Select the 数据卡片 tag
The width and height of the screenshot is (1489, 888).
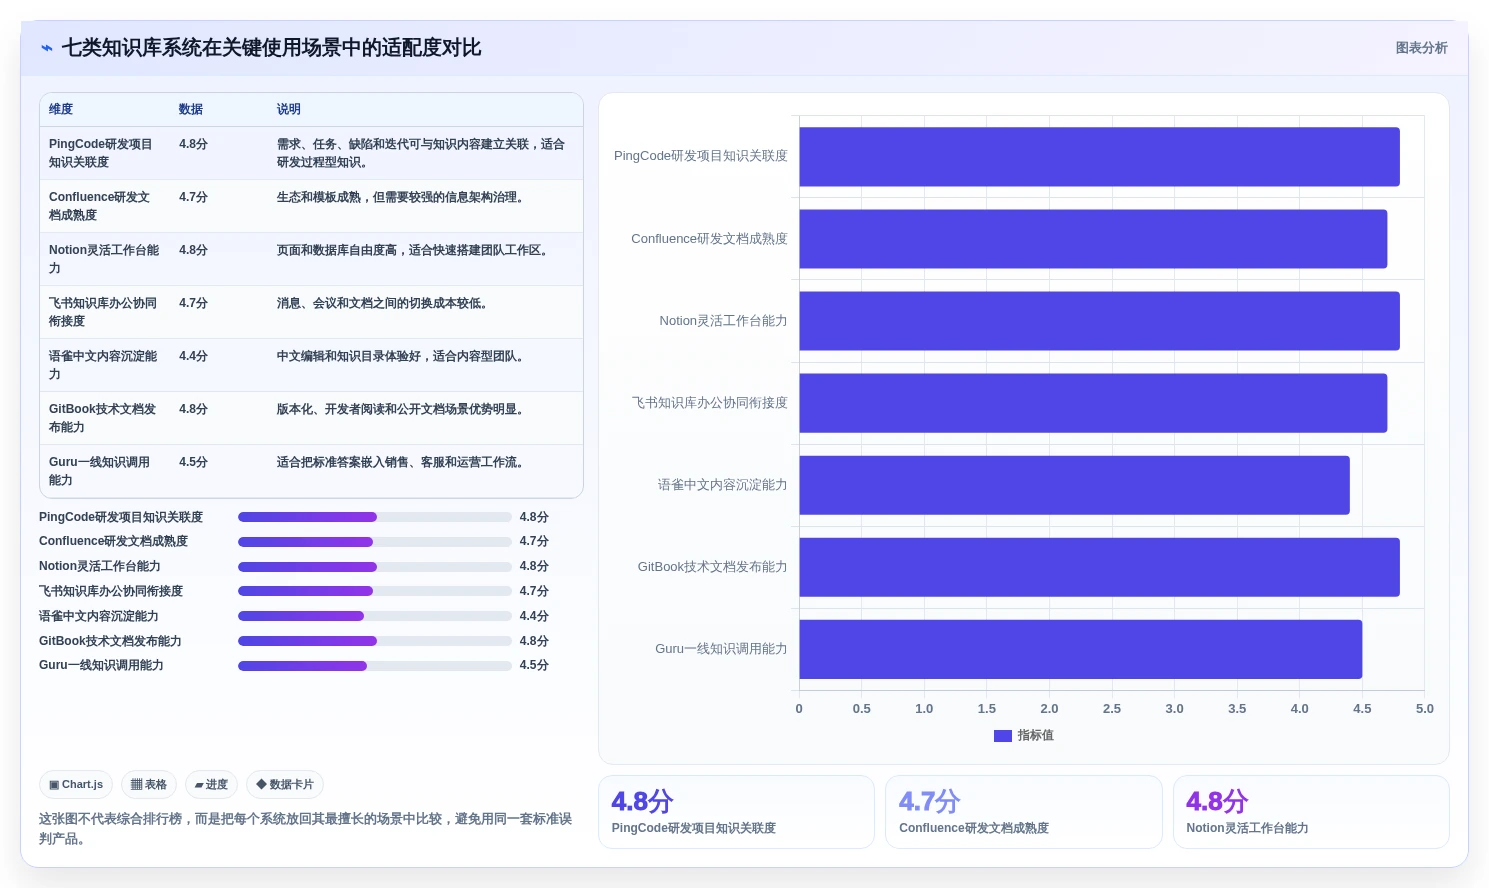(x=285, y=785)
